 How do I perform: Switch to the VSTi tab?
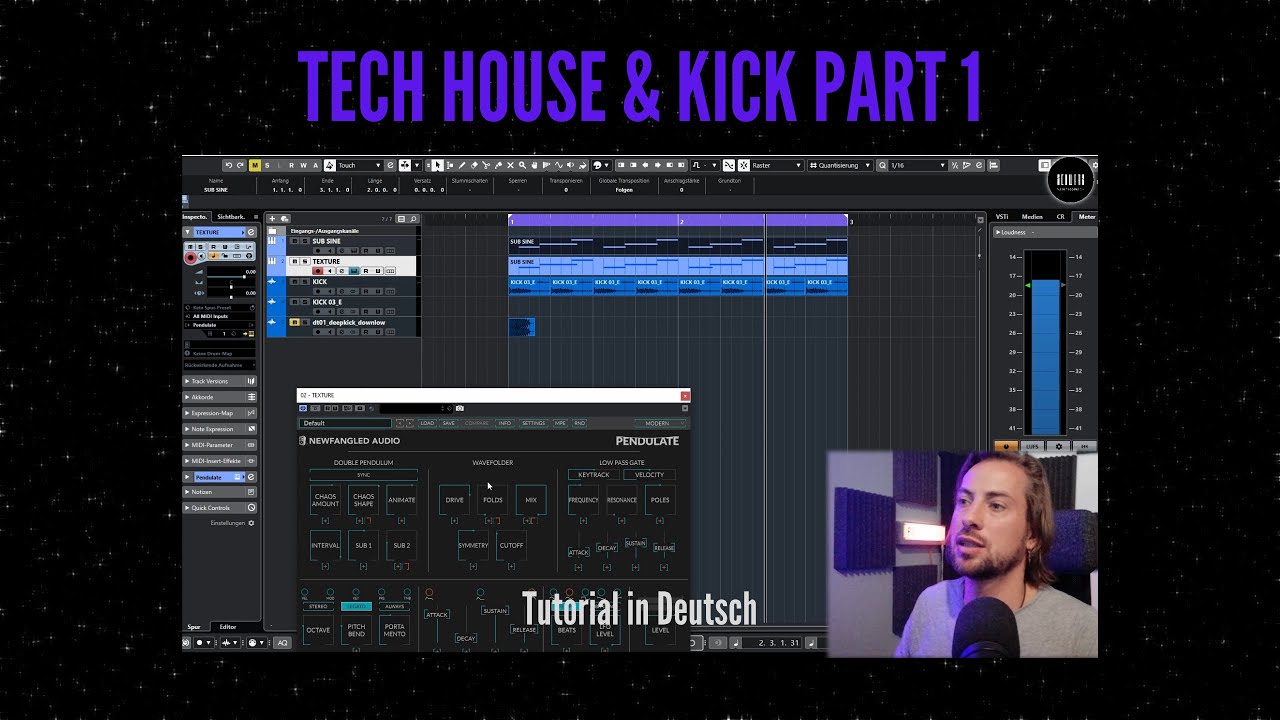(1002, 216)
